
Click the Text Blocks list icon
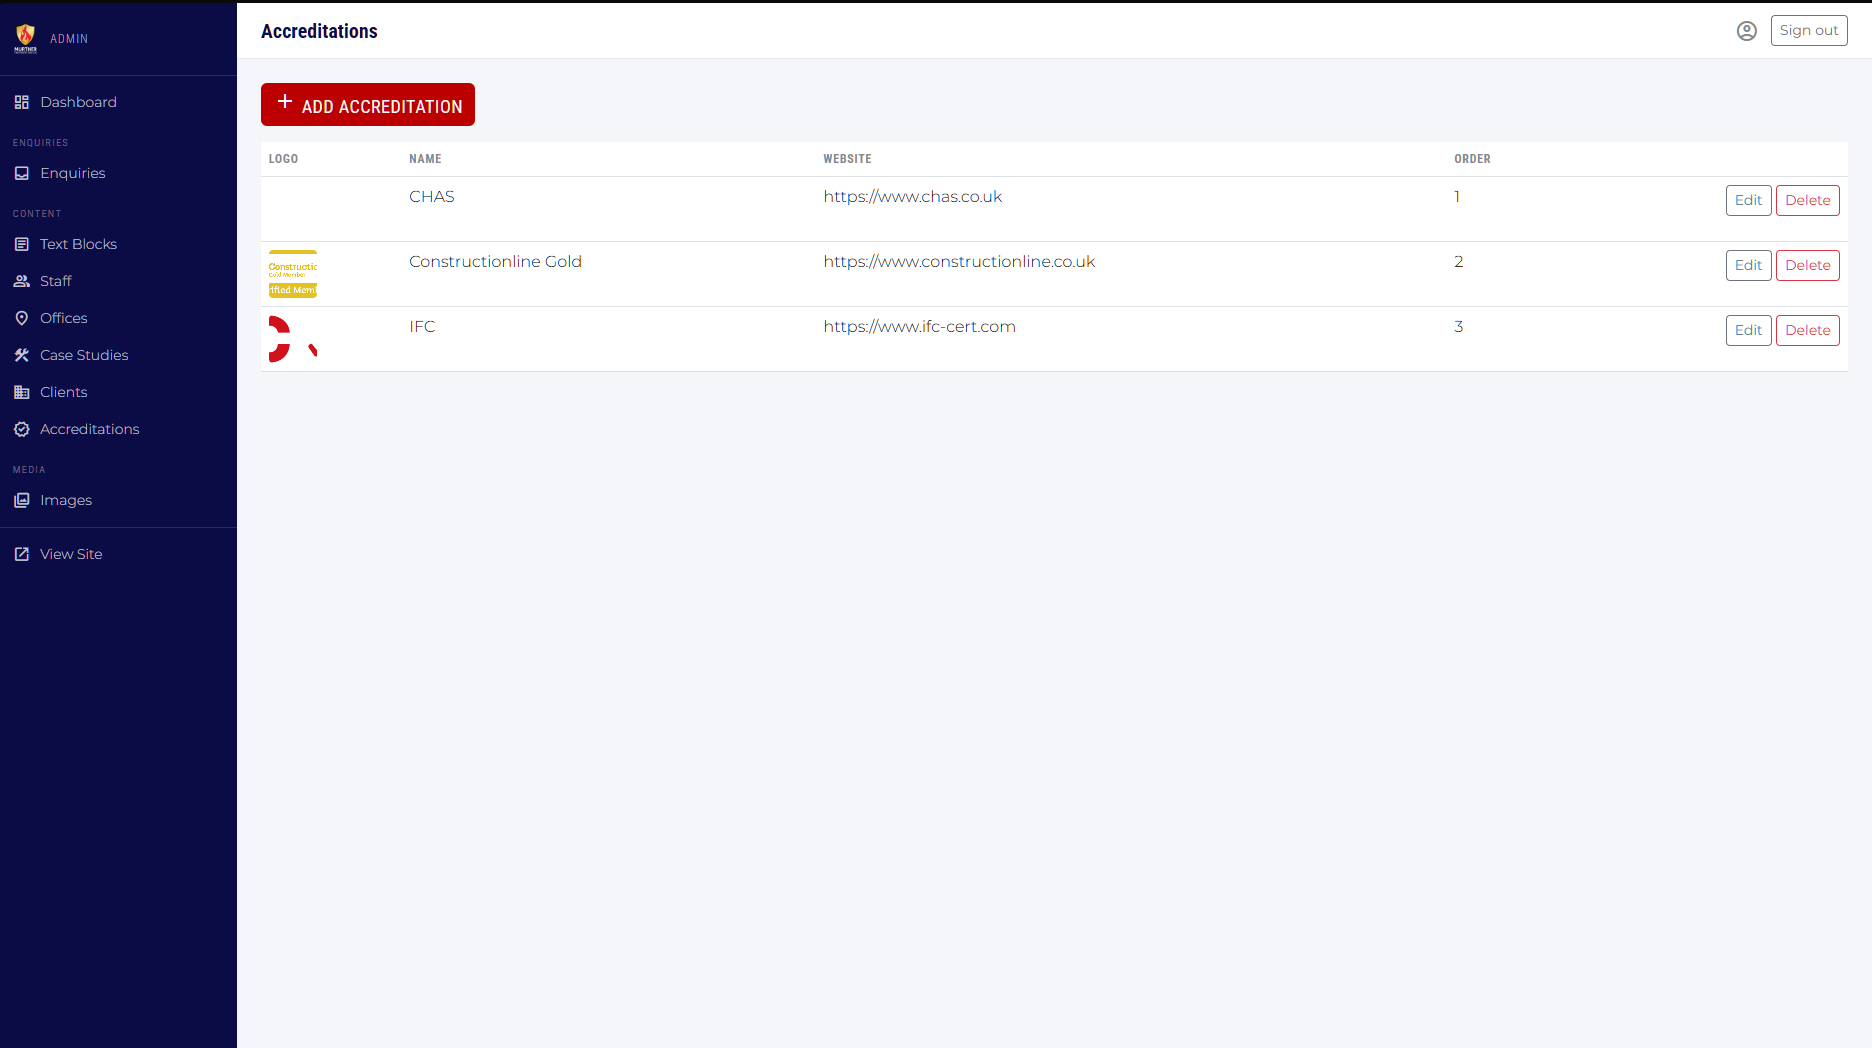click(x=21, y=243)
